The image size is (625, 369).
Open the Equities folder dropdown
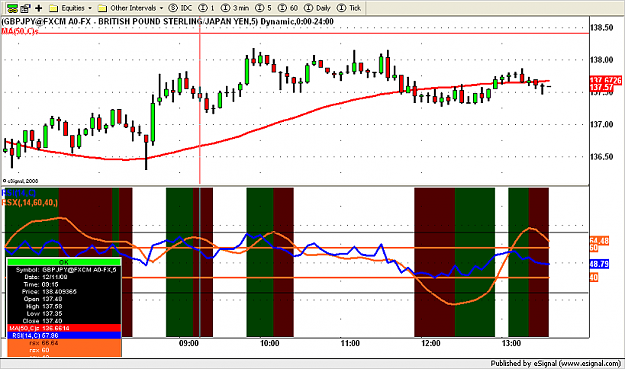71,8
